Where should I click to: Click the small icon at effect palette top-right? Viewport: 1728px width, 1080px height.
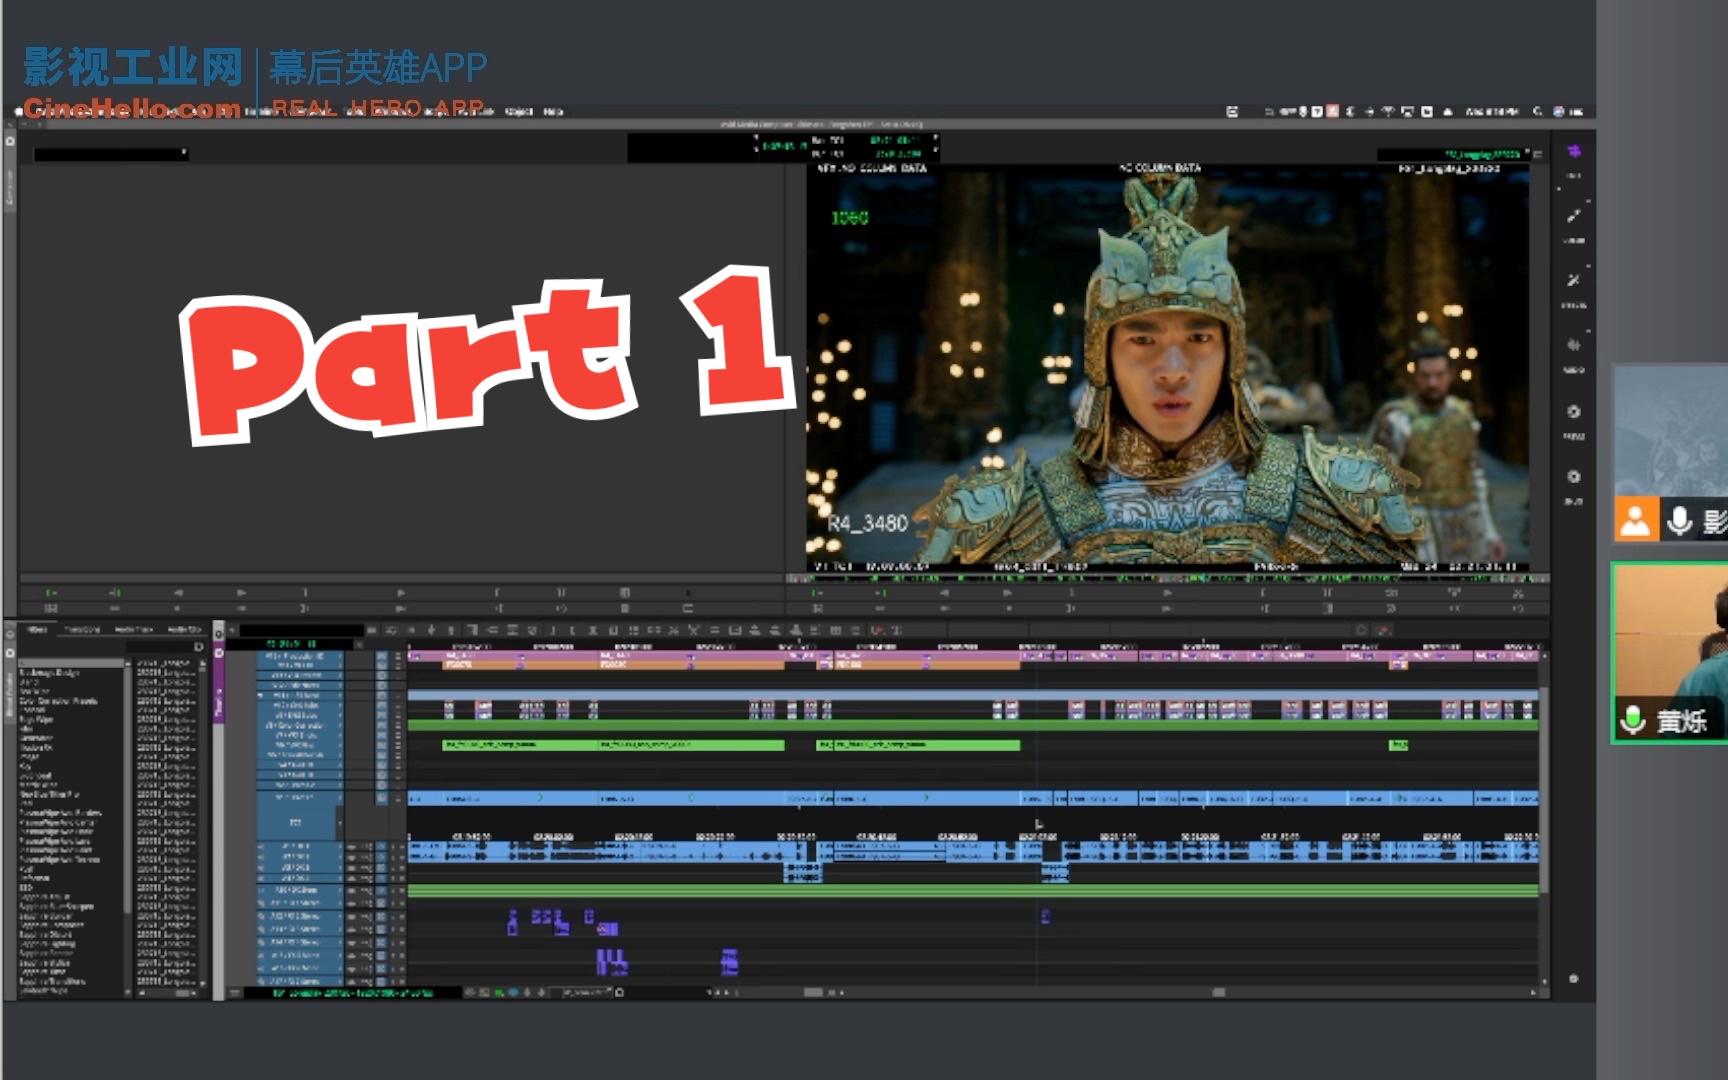(x=198, y=647)
